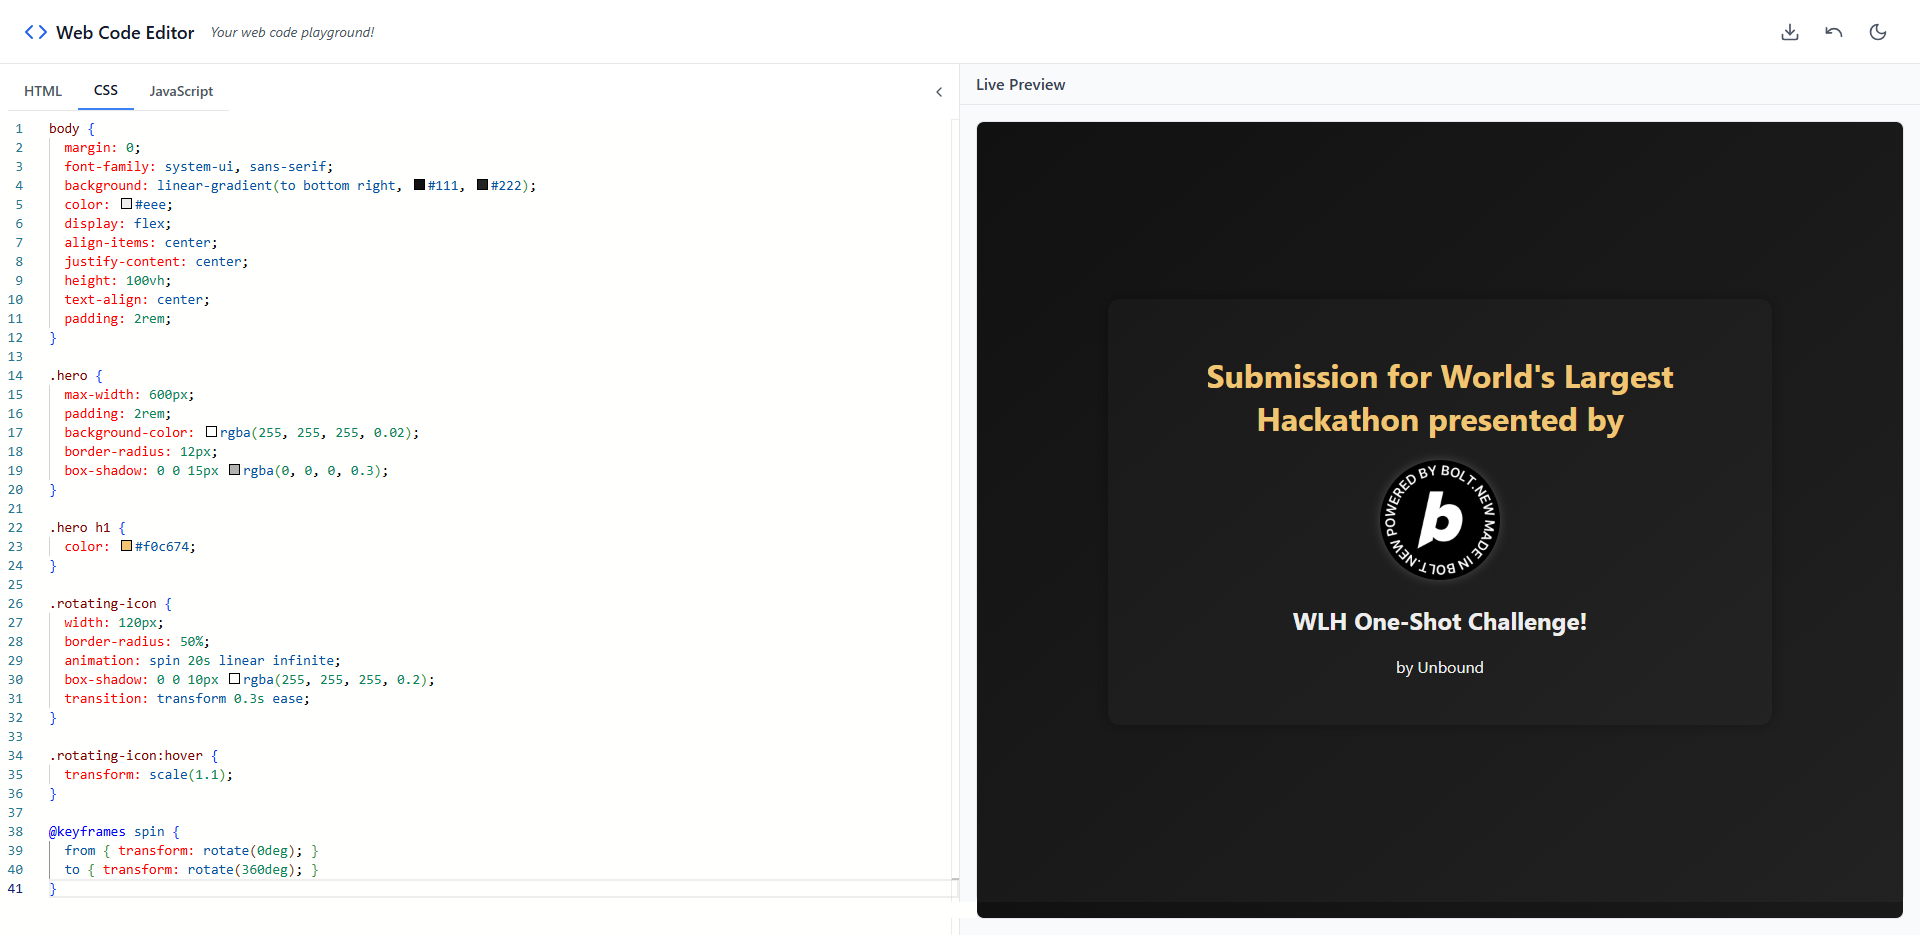1920x935 pixels.
Task: Click the undo/reset arrow icon
Action: click(x=1834, y=32)
